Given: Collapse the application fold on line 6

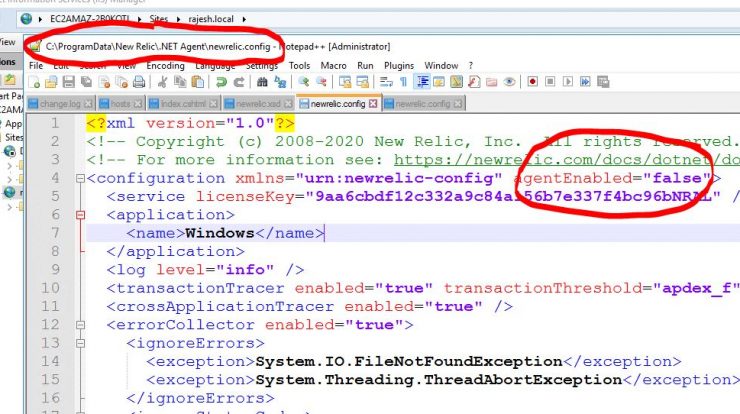Looking at the screenshot, I should point(80,215).
